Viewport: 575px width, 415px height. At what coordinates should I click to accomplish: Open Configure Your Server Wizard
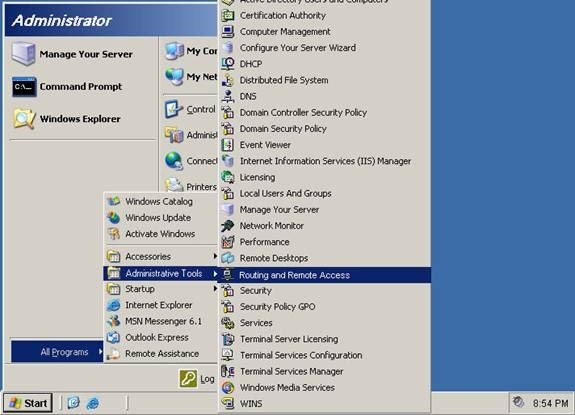point(325,48)
